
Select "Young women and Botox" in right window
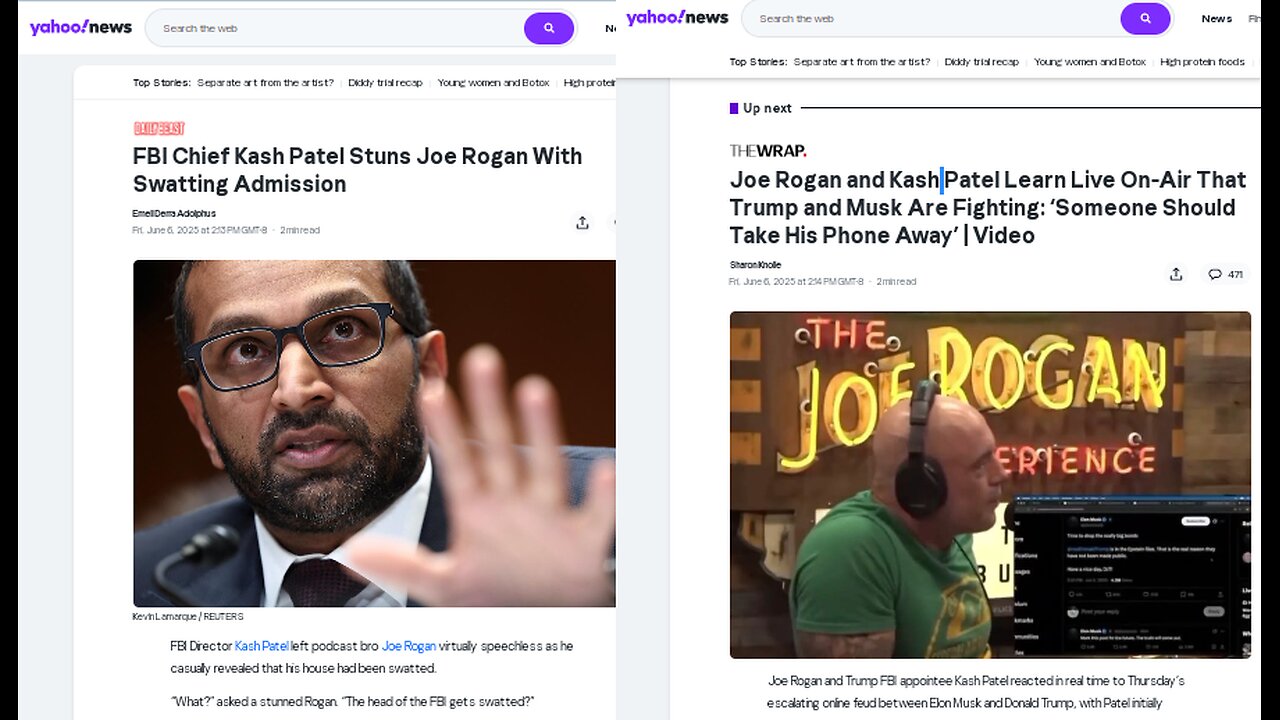pos(1089,62)
